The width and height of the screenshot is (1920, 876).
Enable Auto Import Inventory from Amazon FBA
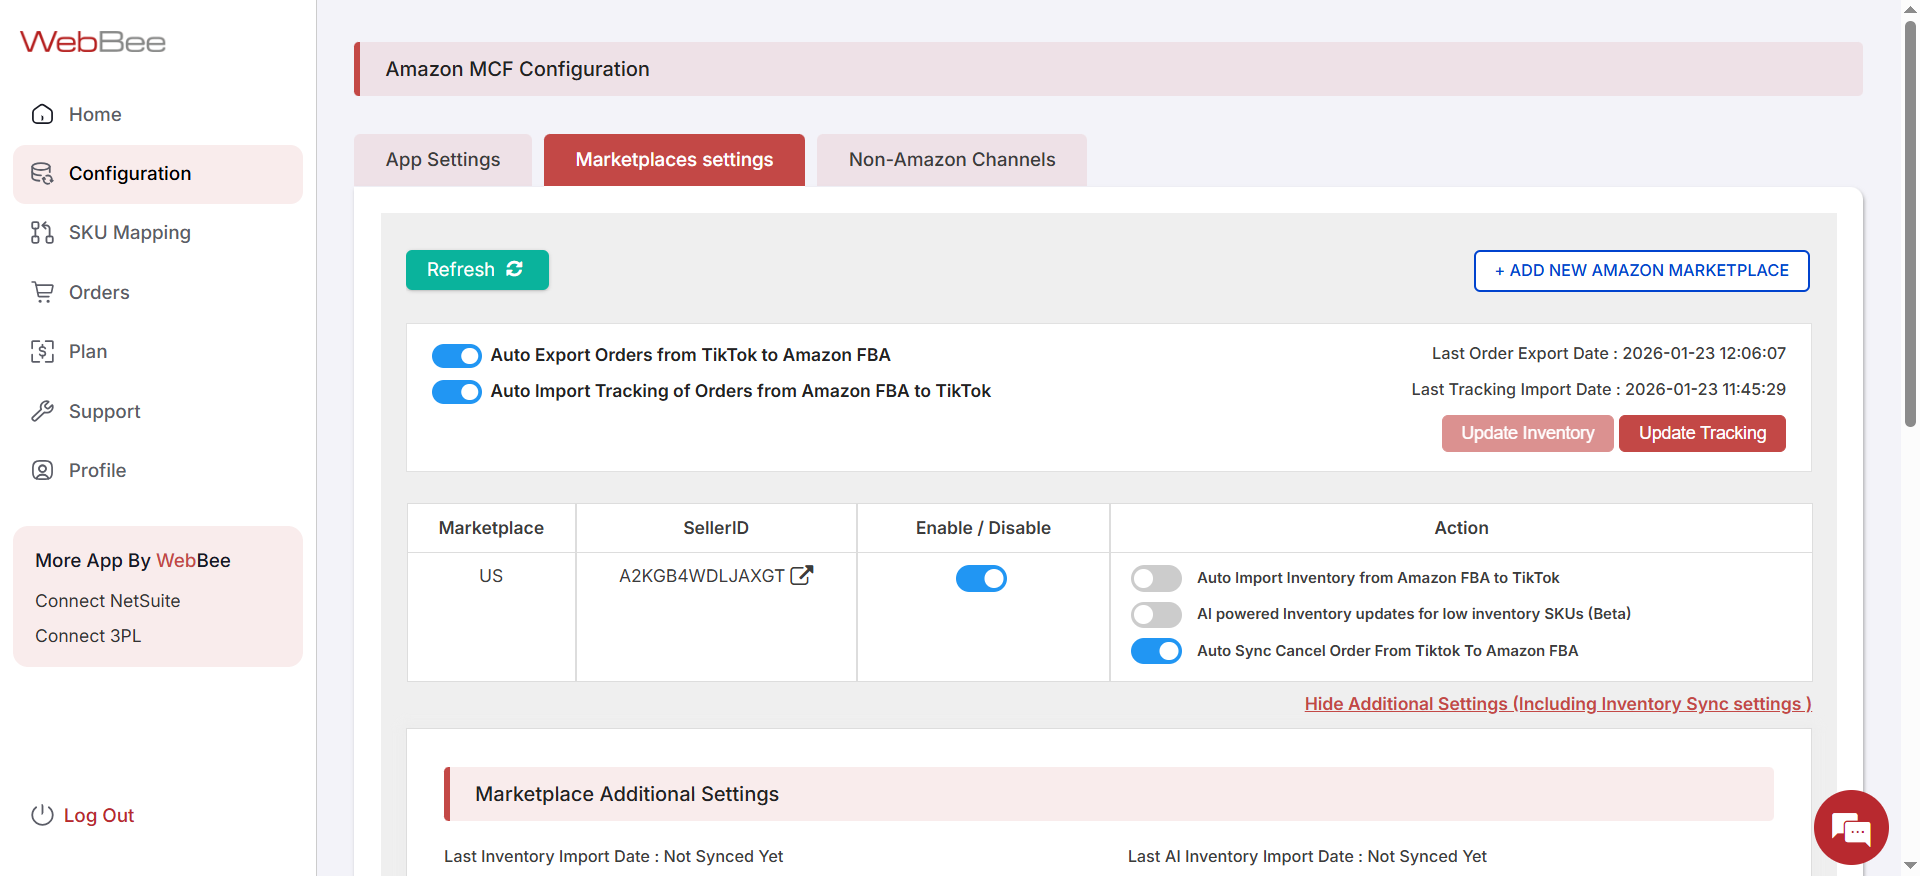1156,578
